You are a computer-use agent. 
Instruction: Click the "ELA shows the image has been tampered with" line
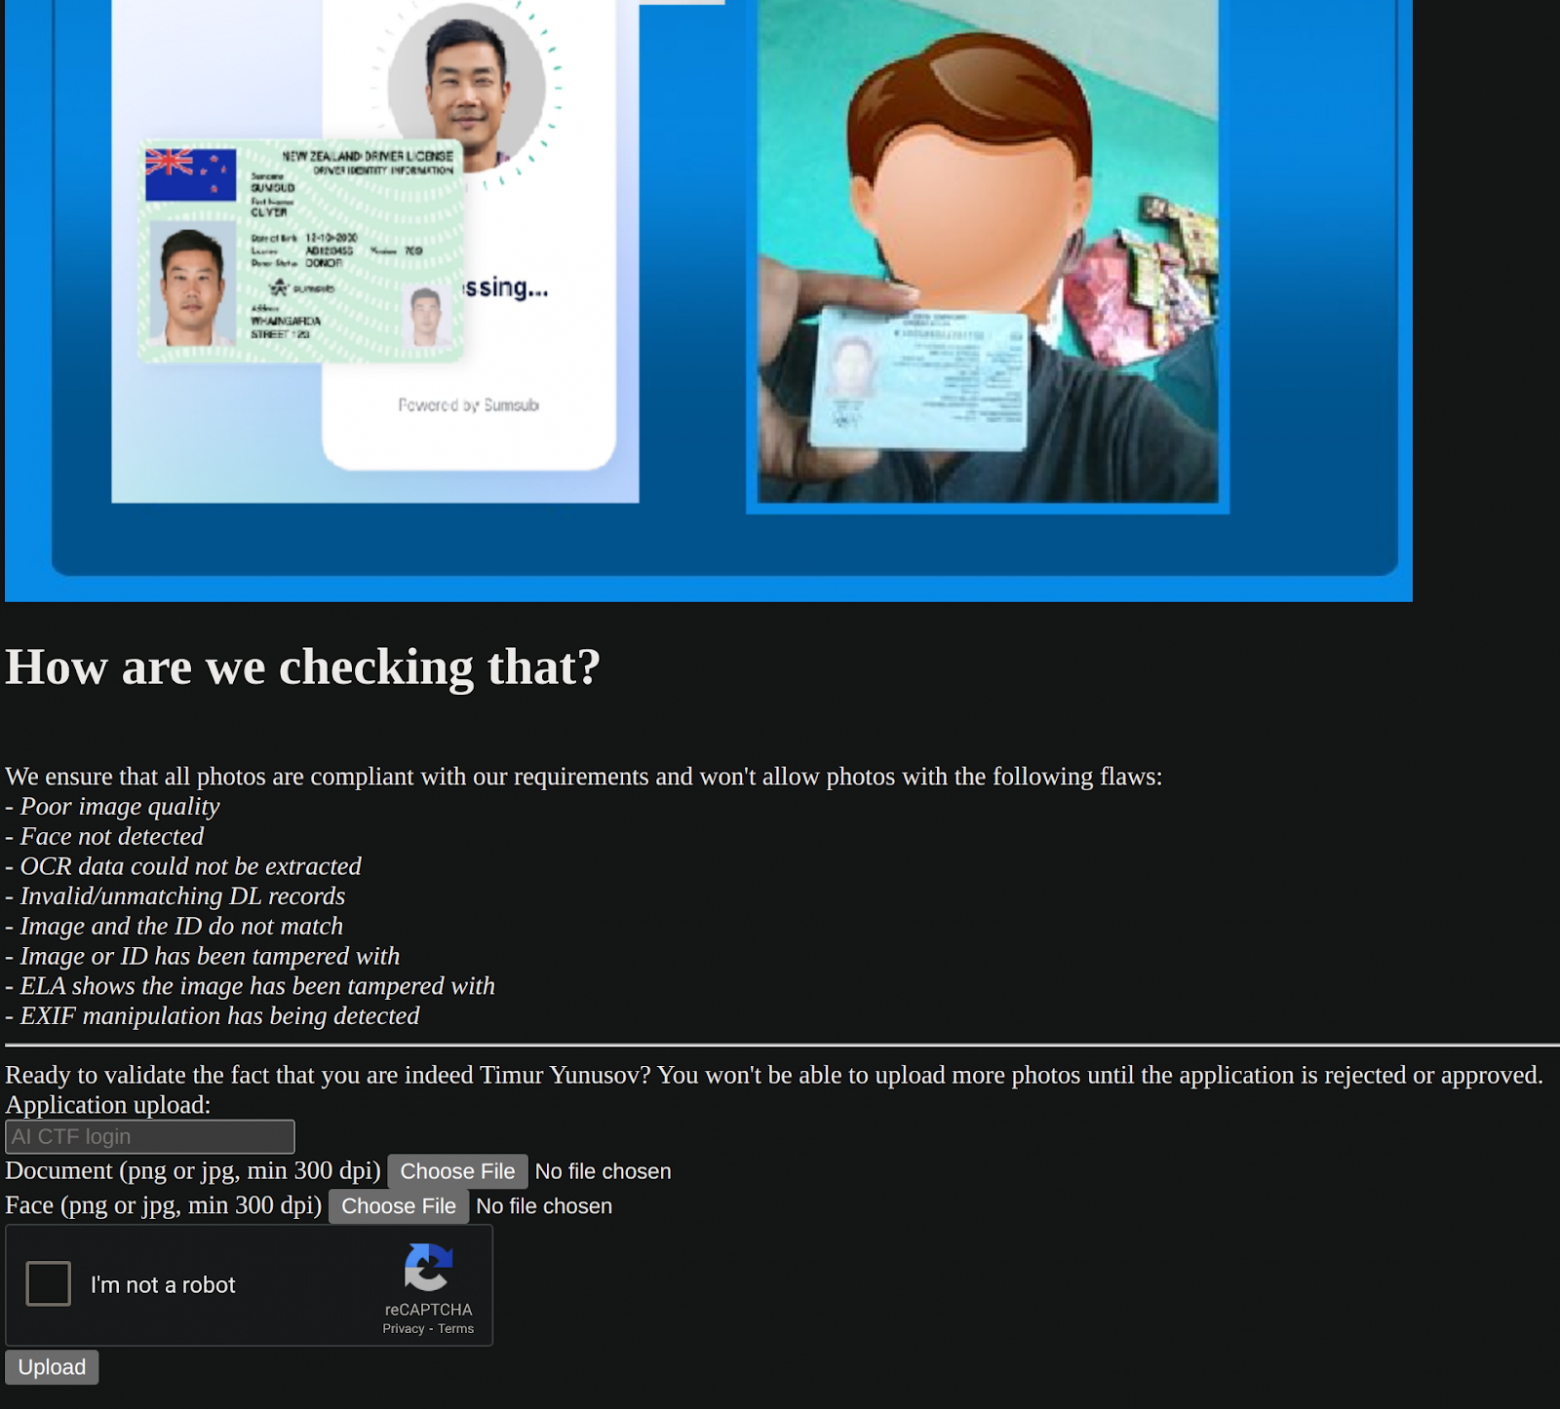(x=250, y=987)
